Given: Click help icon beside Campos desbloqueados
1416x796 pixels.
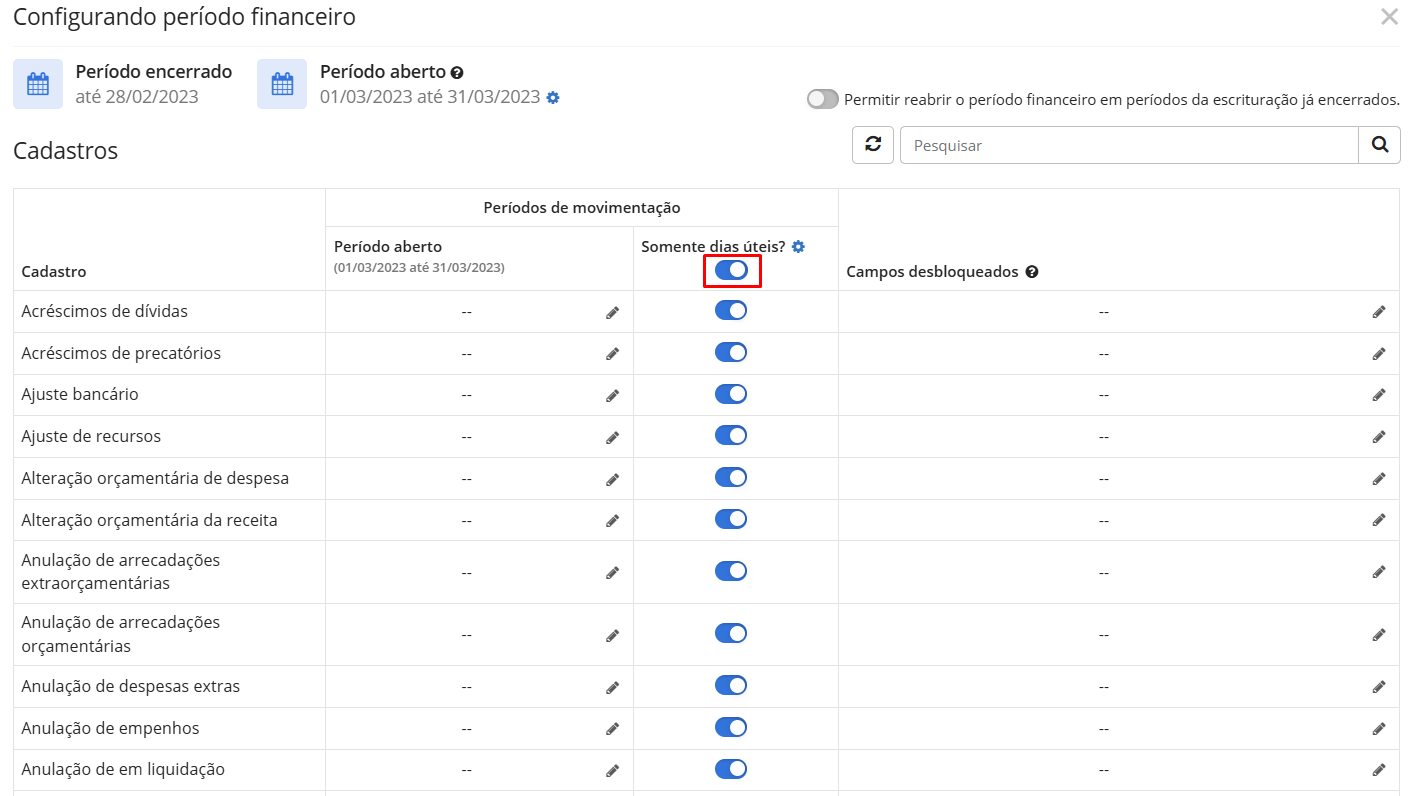Looking at the screenshot, I should [x=1032, y=272].
